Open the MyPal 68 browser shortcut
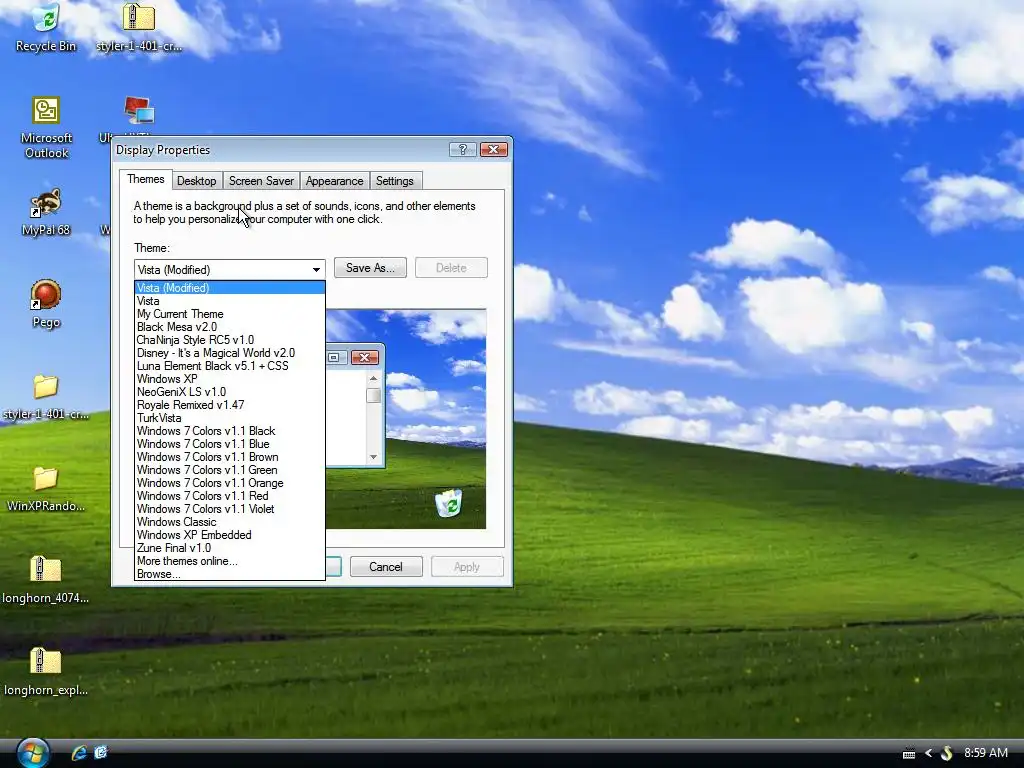1024x768 pixels. coord(46,212)
